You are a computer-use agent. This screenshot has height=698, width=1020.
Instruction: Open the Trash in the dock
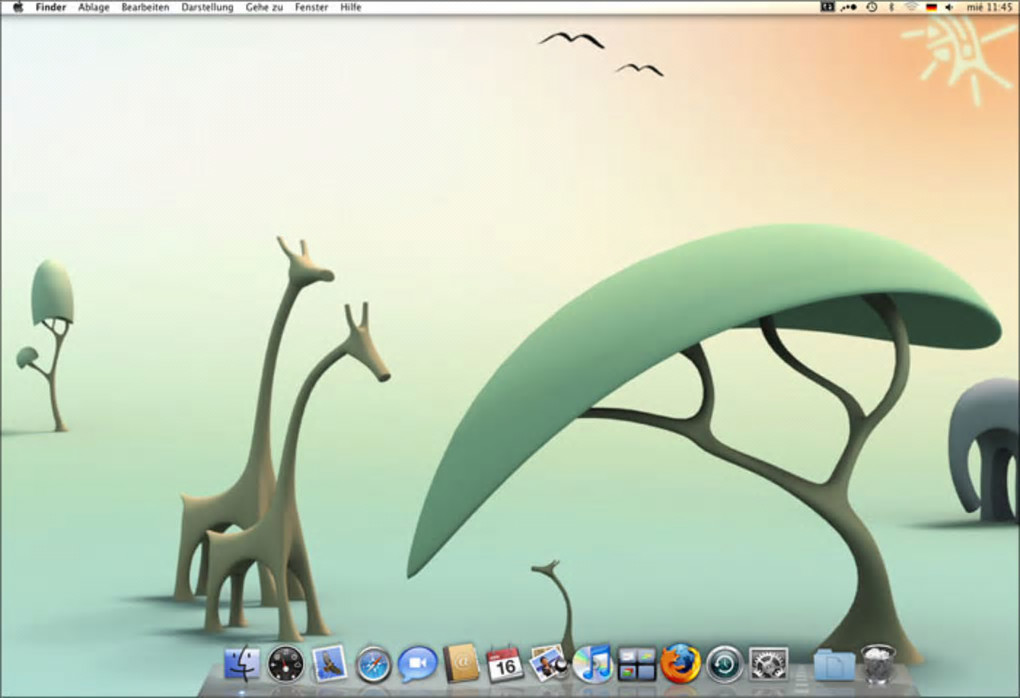point(878,664)
